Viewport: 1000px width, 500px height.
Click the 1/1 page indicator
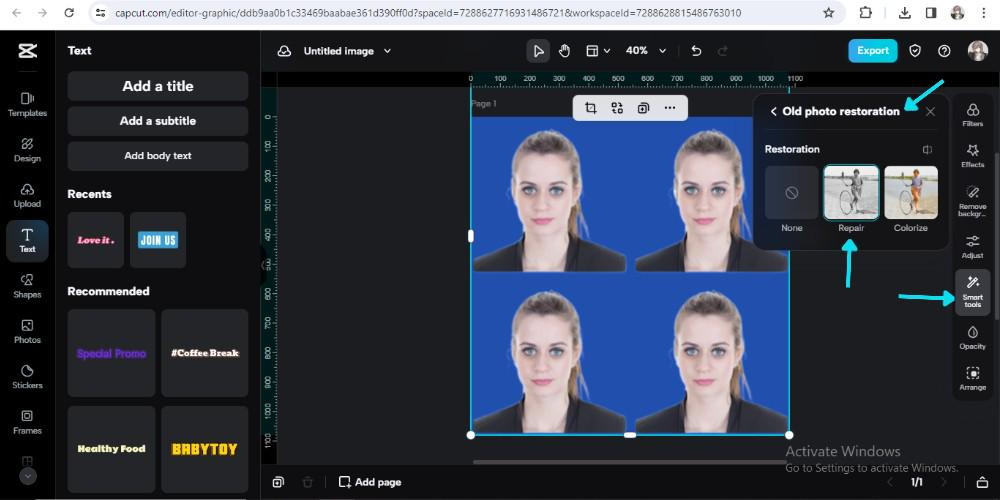(917, 482)
